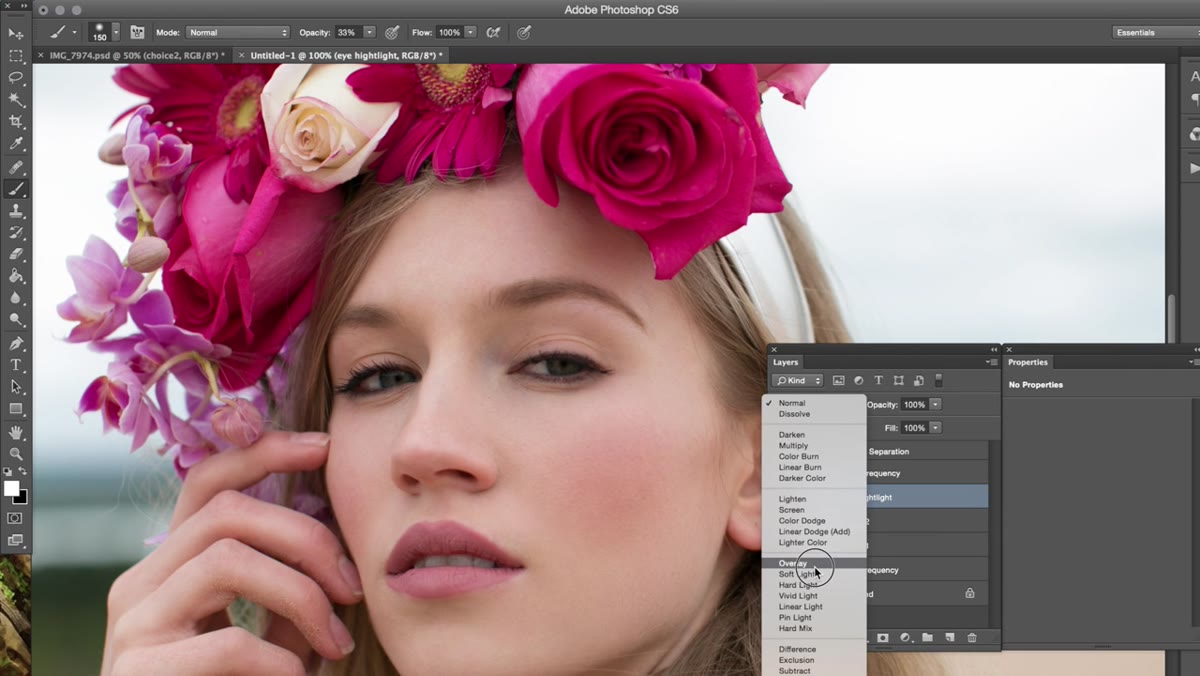Toggle the layer filtering switch on or off
Viewport: 1200px width, 676px height.
pos(938,380)
